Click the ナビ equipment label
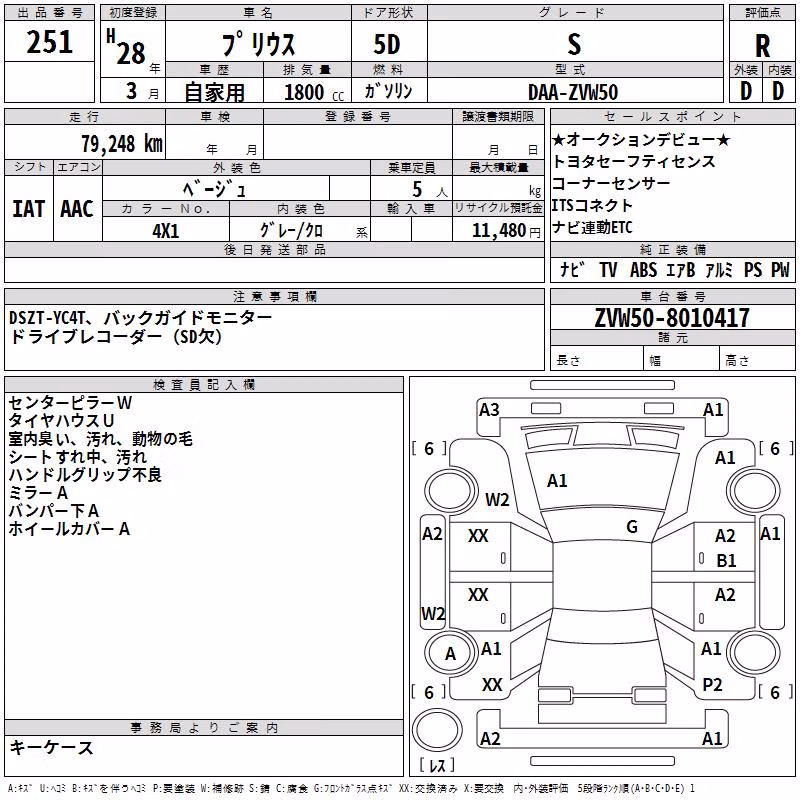The image size is (800, 800). click(571, 269)
